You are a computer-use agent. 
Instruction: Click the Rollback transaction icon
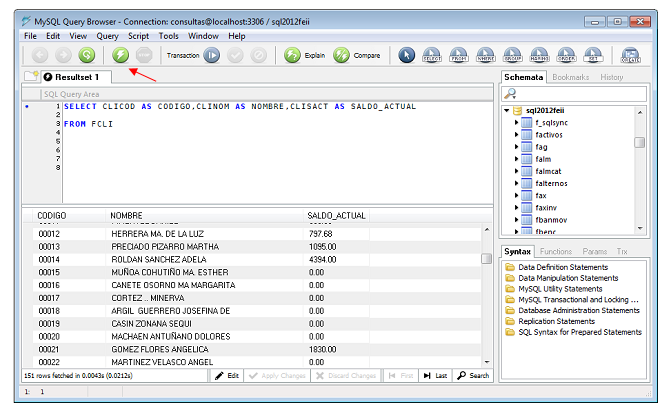(x=258, y=55)
